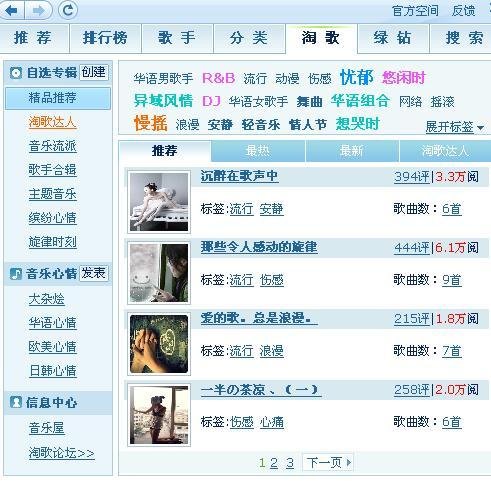Screen dimensions: 491x481
Task: Open album thumbnail for 那些令人感动的旋律
Action: (159, 273)
